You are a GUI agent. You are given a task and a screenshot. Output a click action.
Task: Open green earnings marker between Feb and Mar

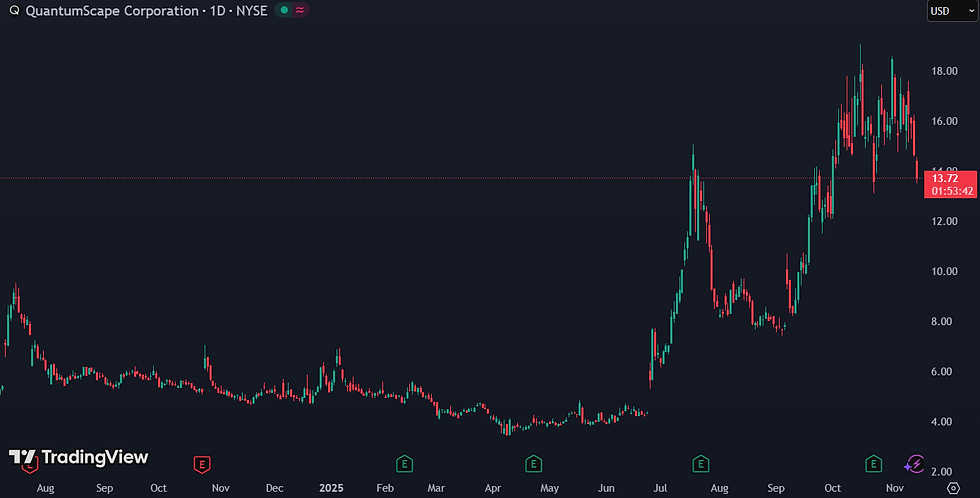click(404, 464)
